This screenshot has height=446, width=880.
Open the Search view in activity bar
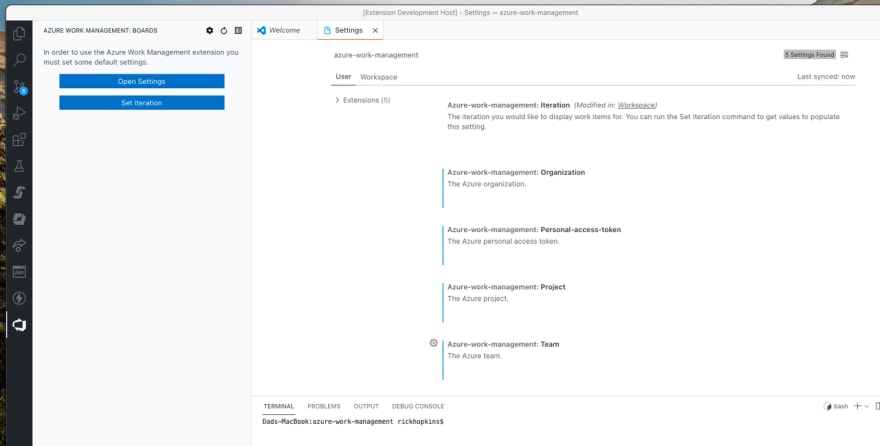pyautogui.click(x=19, y=60)
